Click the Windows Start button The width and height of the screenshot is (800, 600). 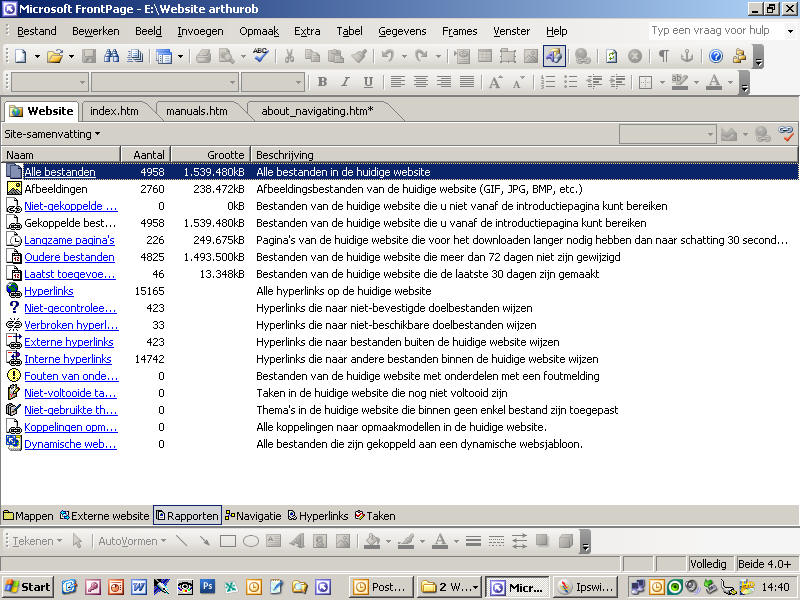click(x=28, y=587)
